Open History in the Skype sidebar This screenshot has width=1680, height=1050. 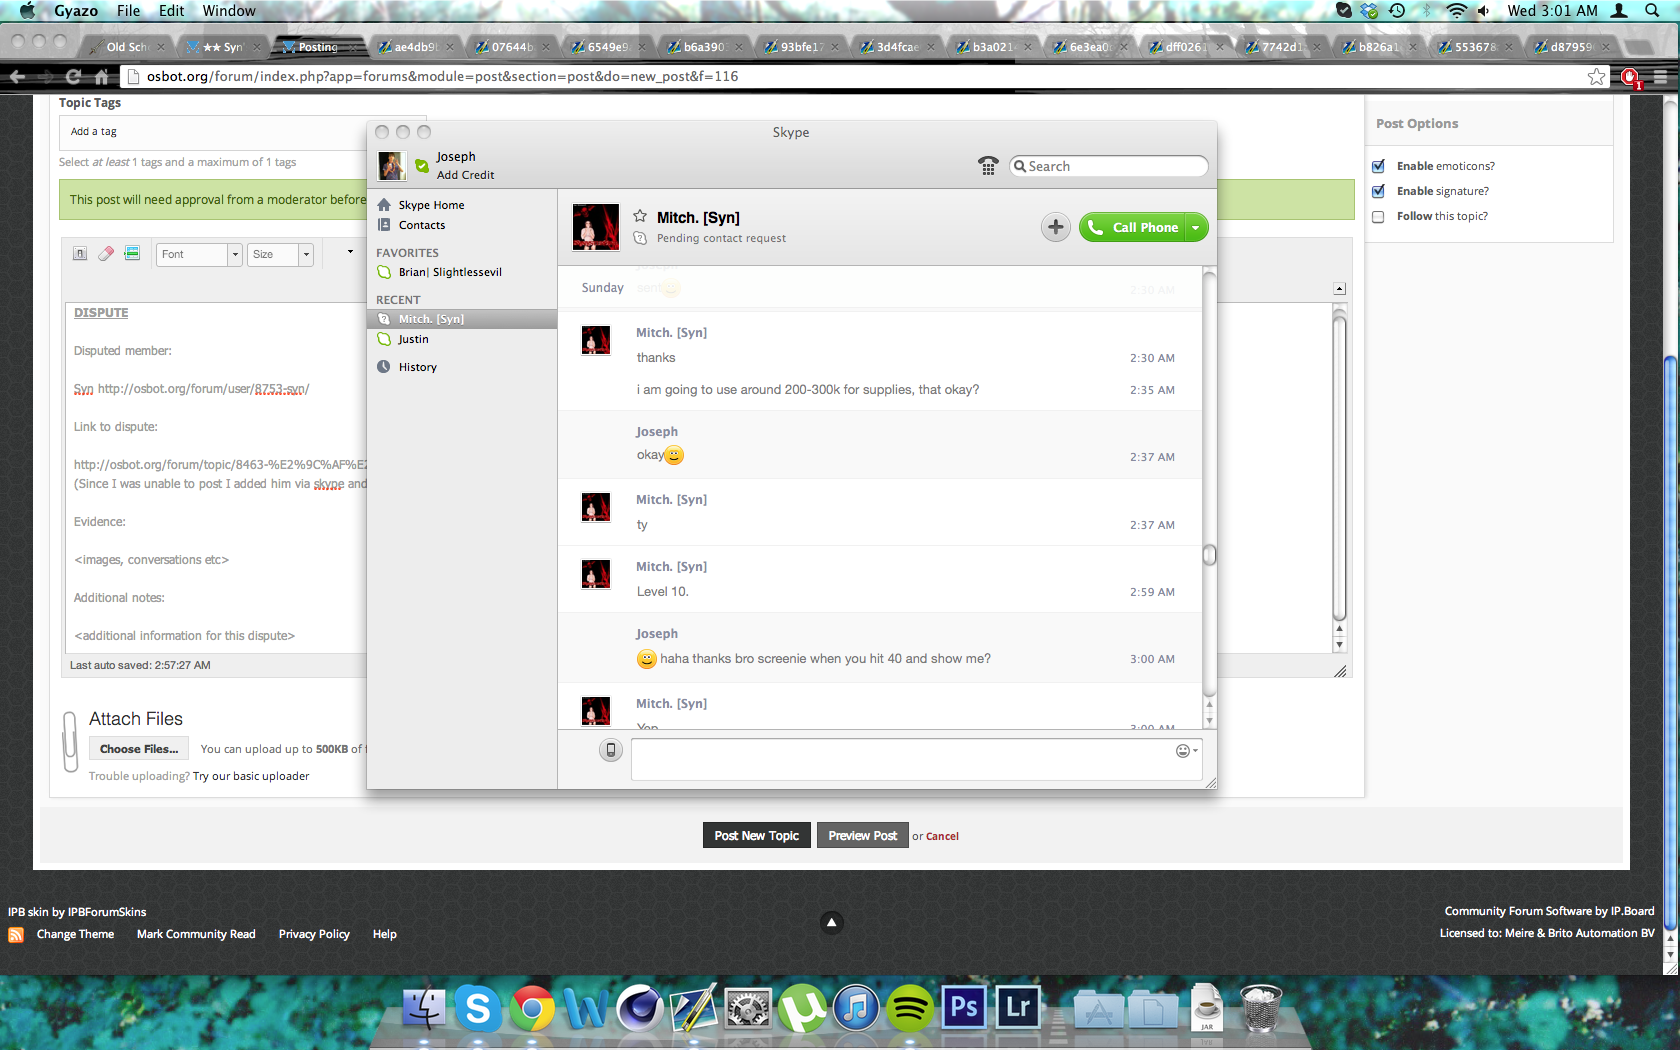pos(417,367)
